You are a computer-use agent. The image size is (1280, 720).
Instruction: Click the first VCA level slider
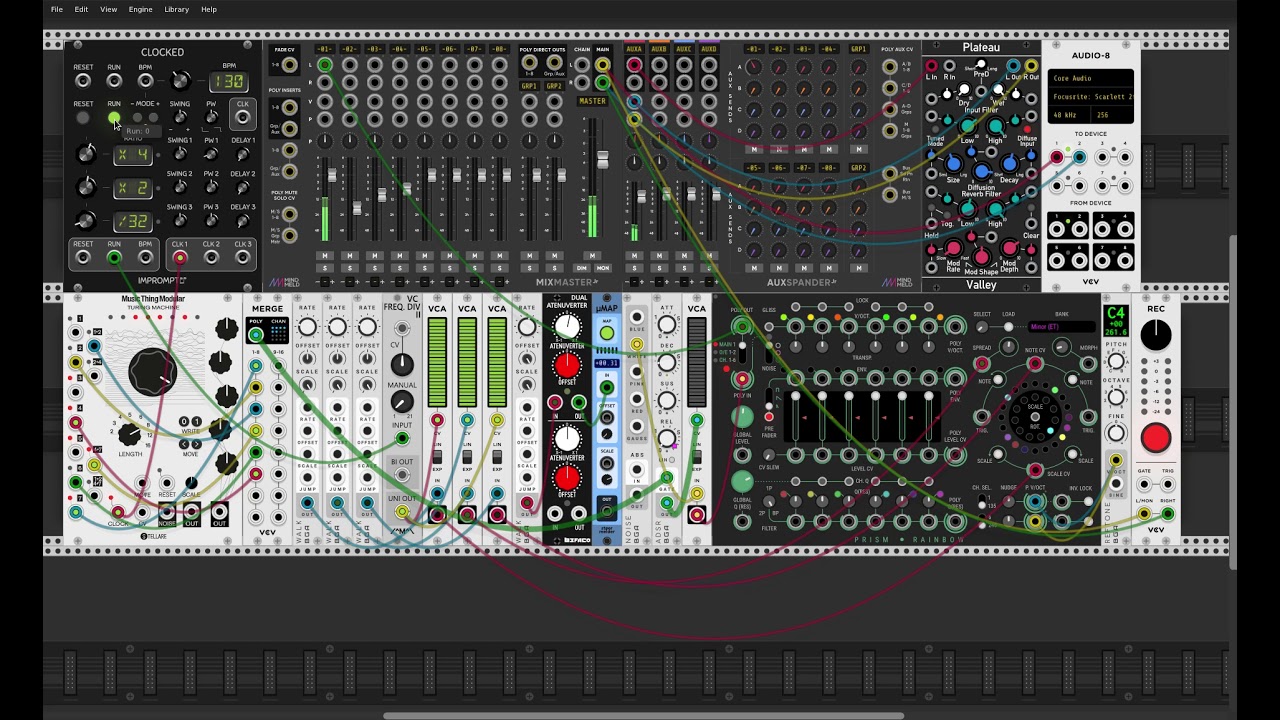[x=437, y=363]
